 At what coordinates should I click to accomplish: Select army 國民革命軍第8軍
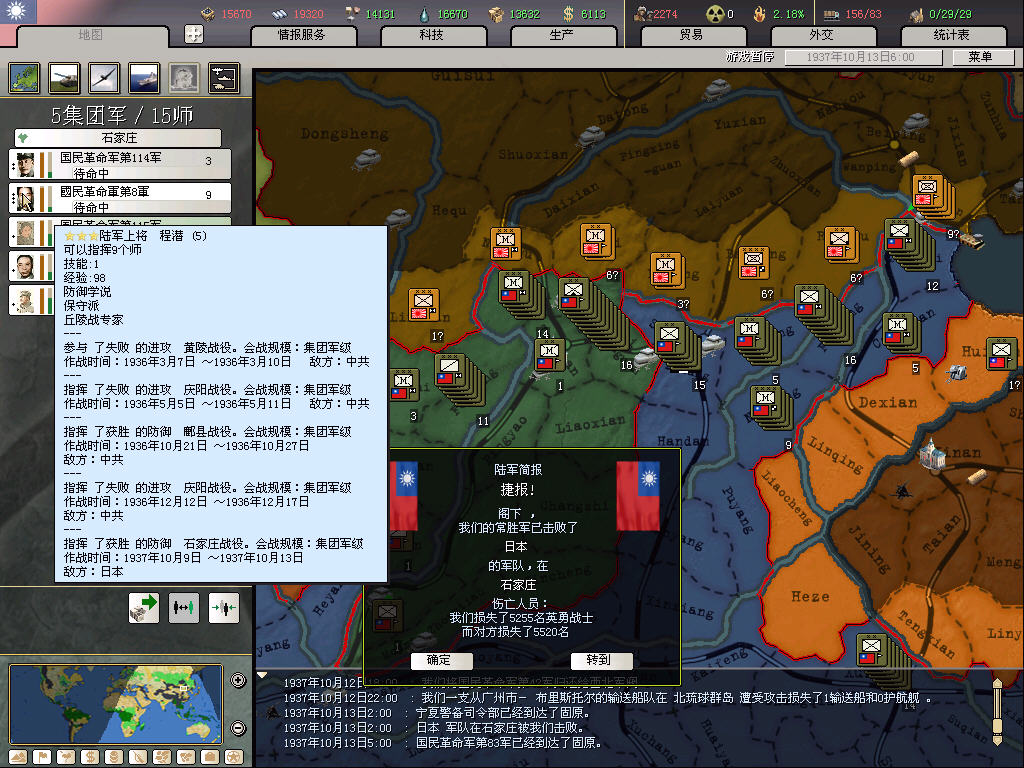pos(120,198)
